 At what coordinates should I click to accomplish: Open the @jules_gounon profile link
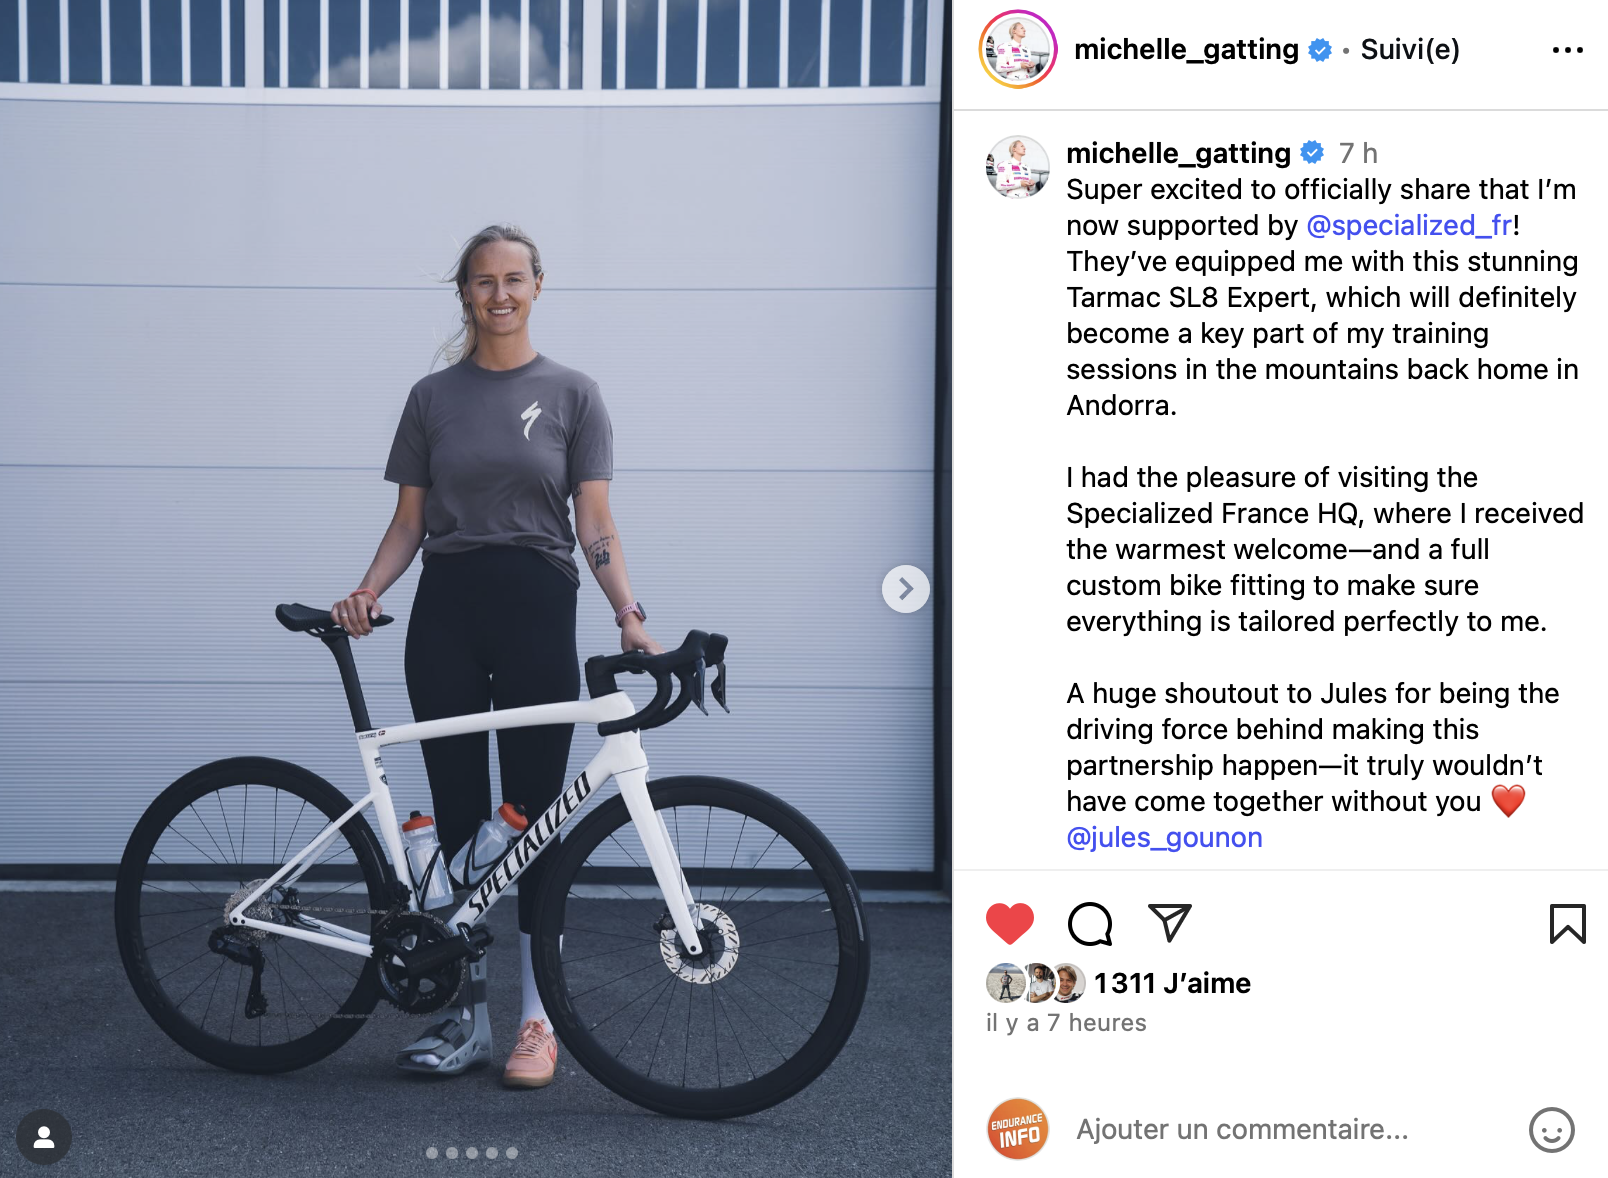pos(1164,837)
